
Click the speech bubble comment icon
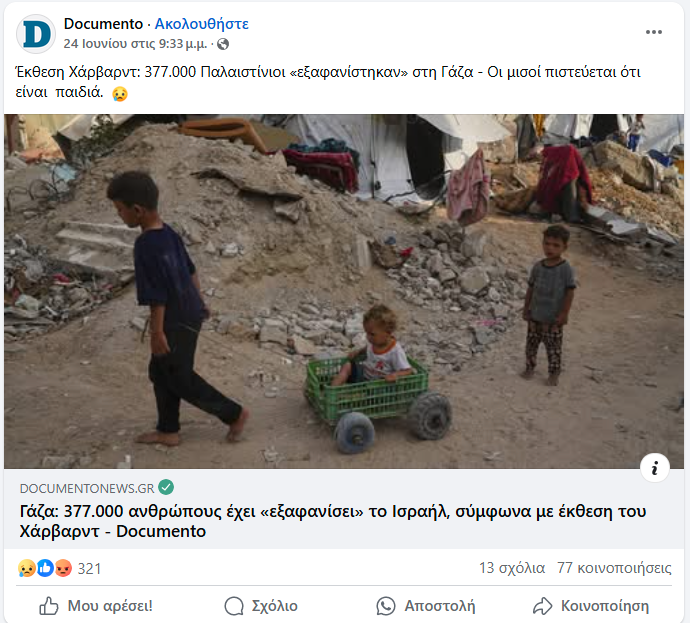234,606
